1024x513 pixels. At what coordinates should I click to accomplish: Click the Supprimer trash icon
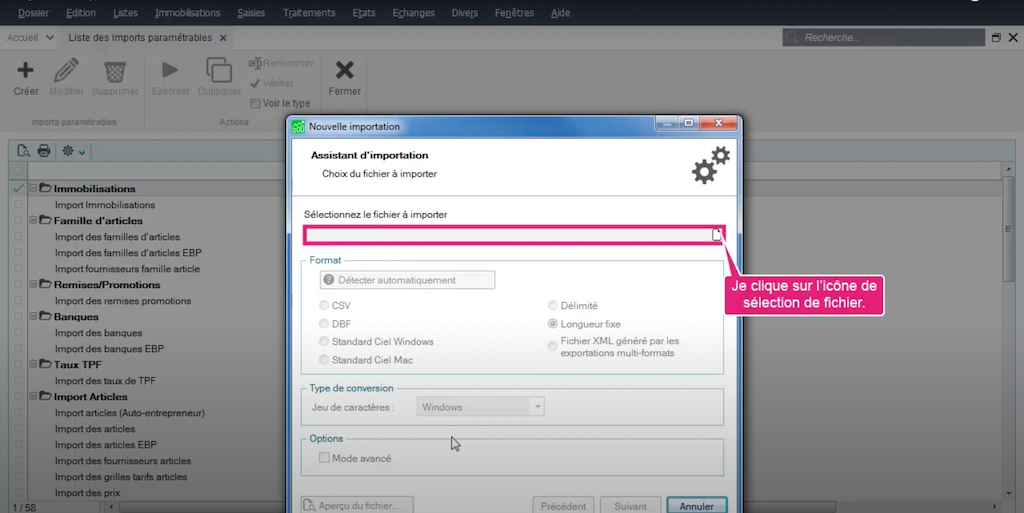[x=115, y=71]
